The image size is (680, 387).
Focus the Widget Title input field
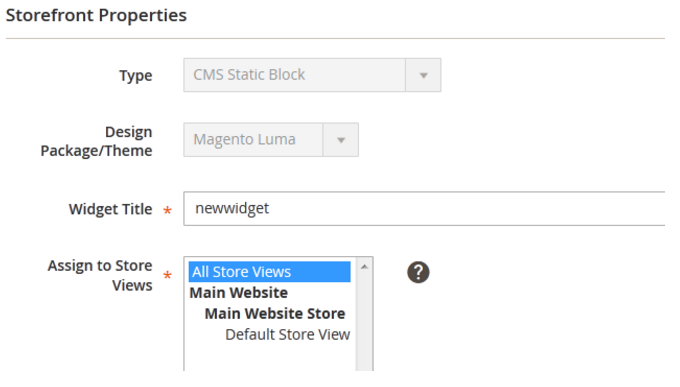[424, 209]
